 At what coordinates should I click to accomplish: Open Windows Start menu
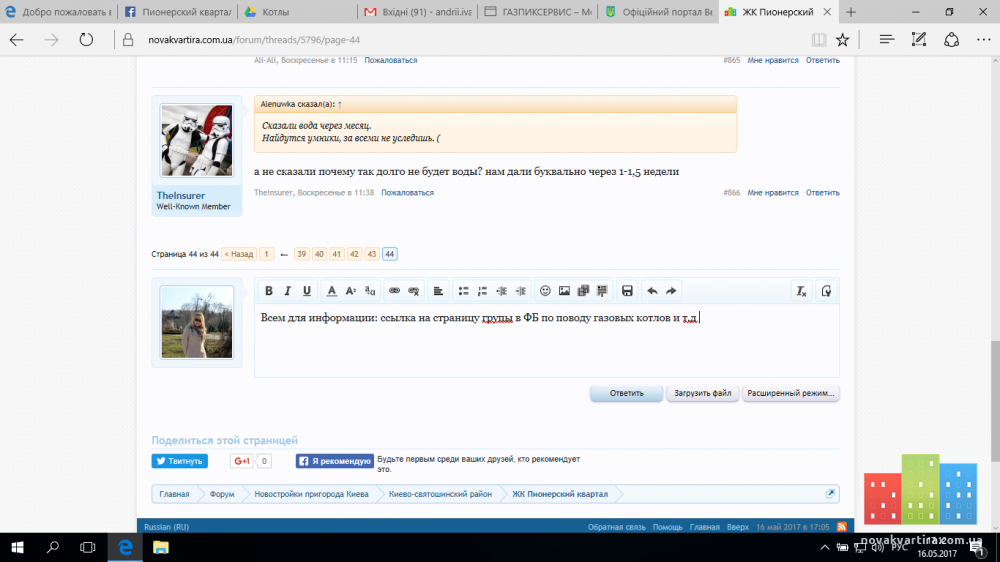pos(17,547)
